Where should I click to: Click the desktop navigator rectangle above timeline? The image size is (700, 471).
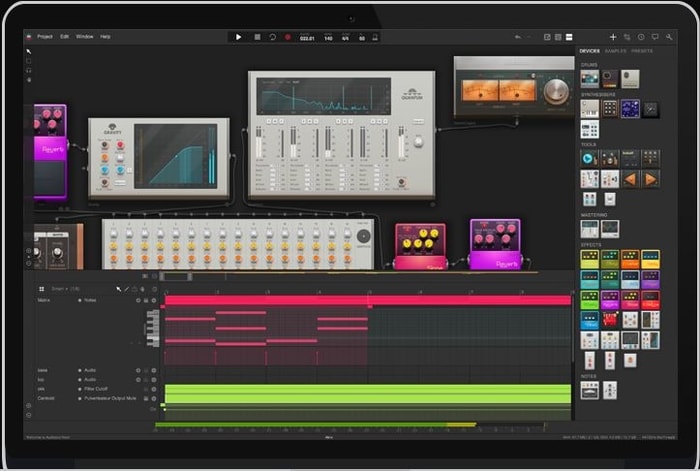176,276
